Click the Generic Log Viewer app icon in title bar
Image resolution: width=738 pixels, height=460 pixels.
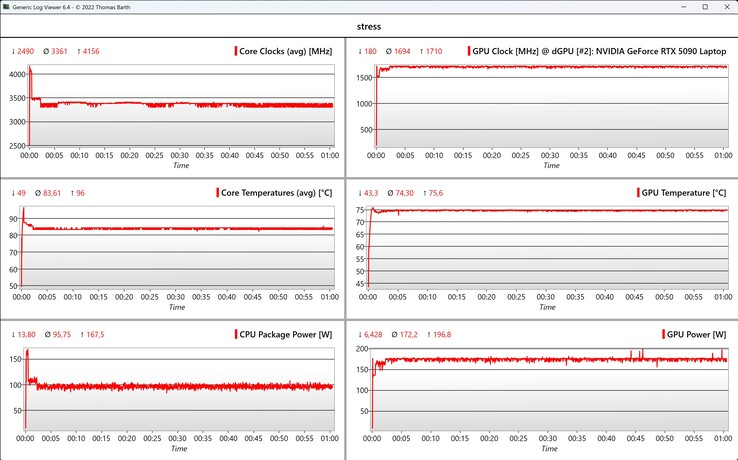pos(6,7)
